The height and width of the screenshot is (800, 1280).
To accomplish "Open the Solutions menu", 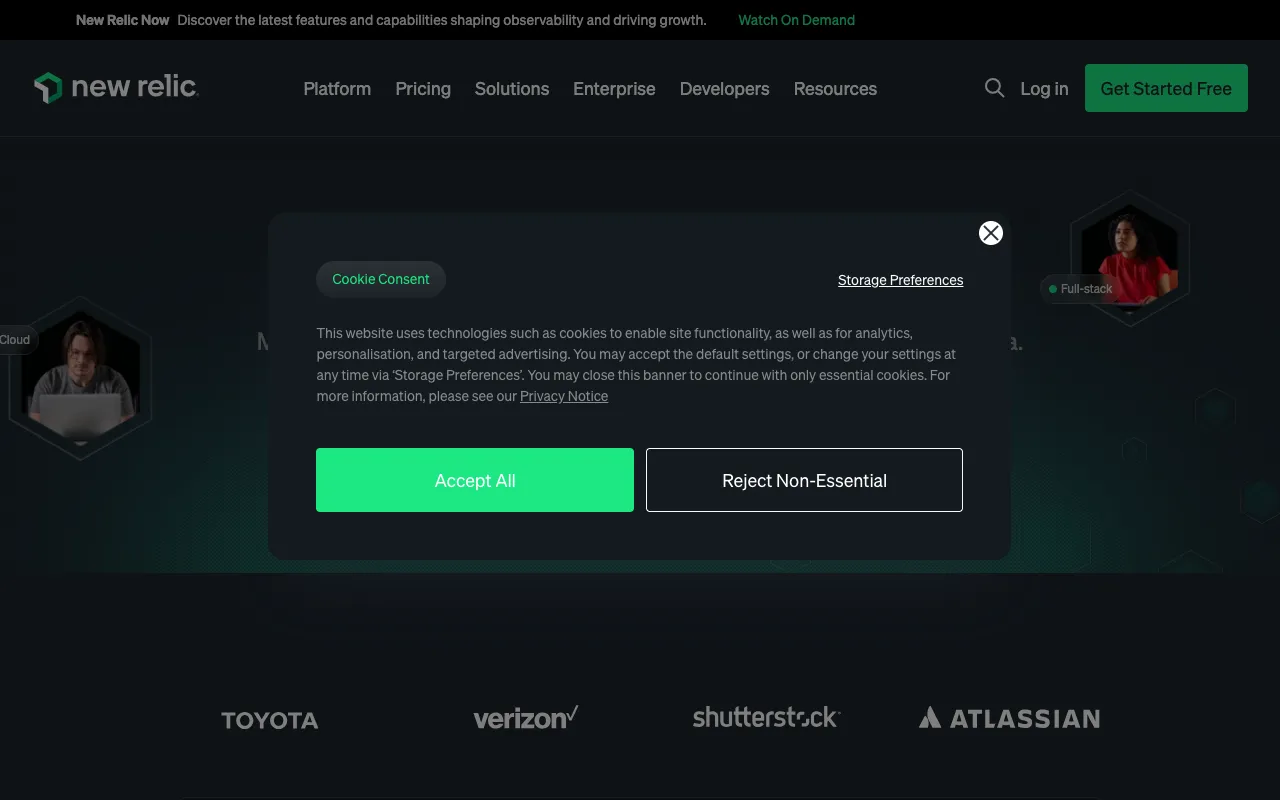I will click(511, 89).
